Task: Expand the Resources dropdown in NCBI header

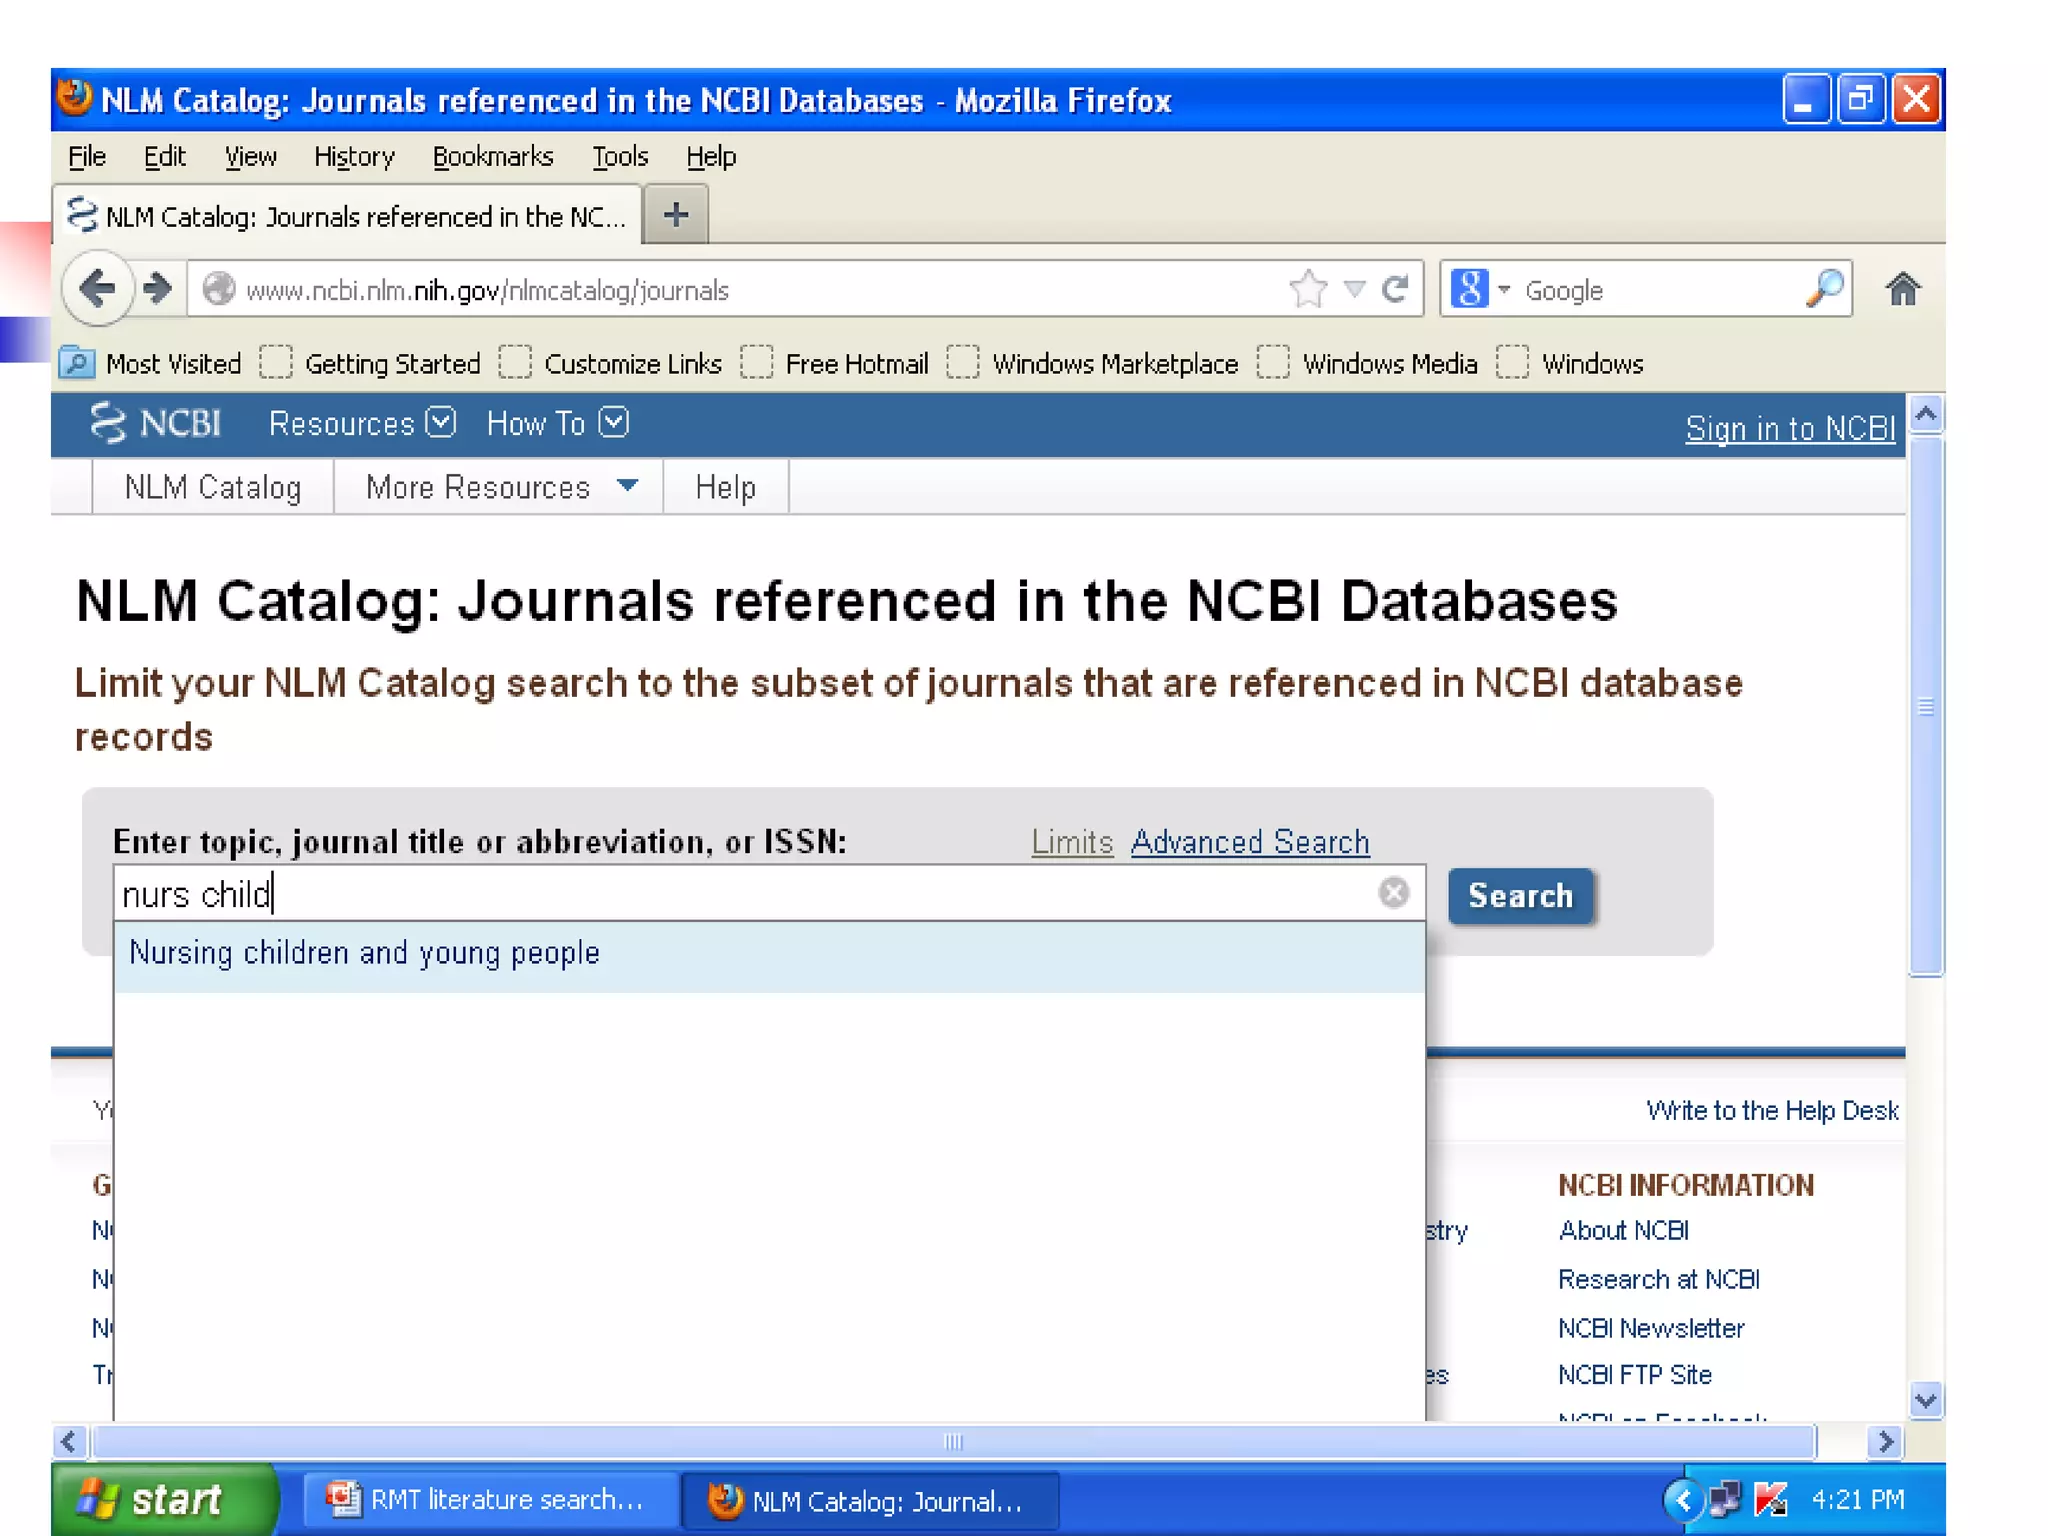Action: [x=361, y=423]
